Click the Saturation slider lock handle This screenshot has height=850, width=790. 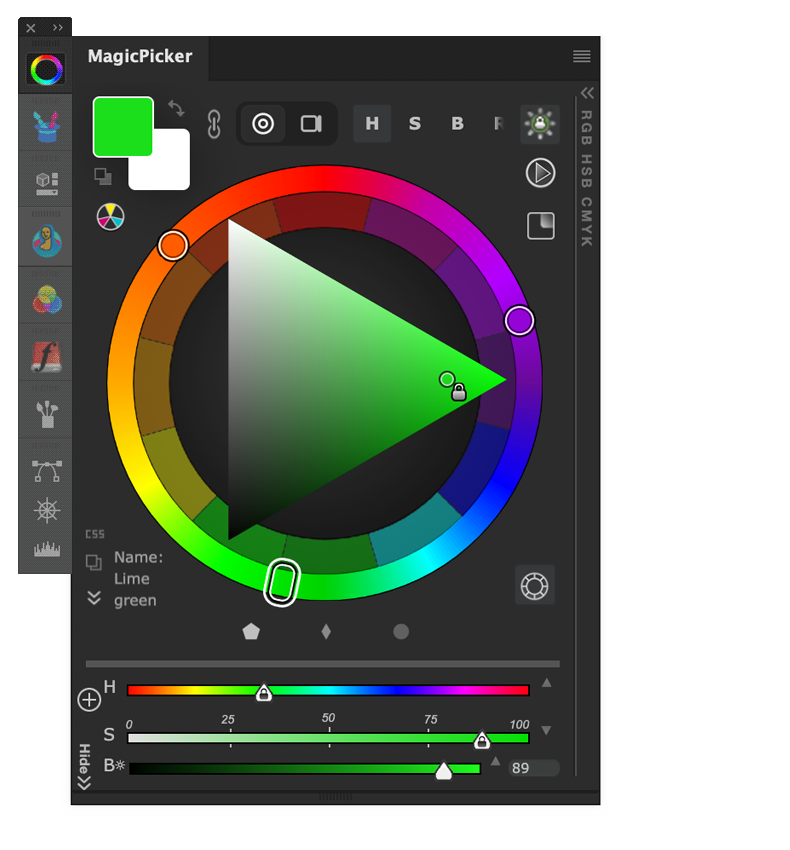(x=481, y=740)
